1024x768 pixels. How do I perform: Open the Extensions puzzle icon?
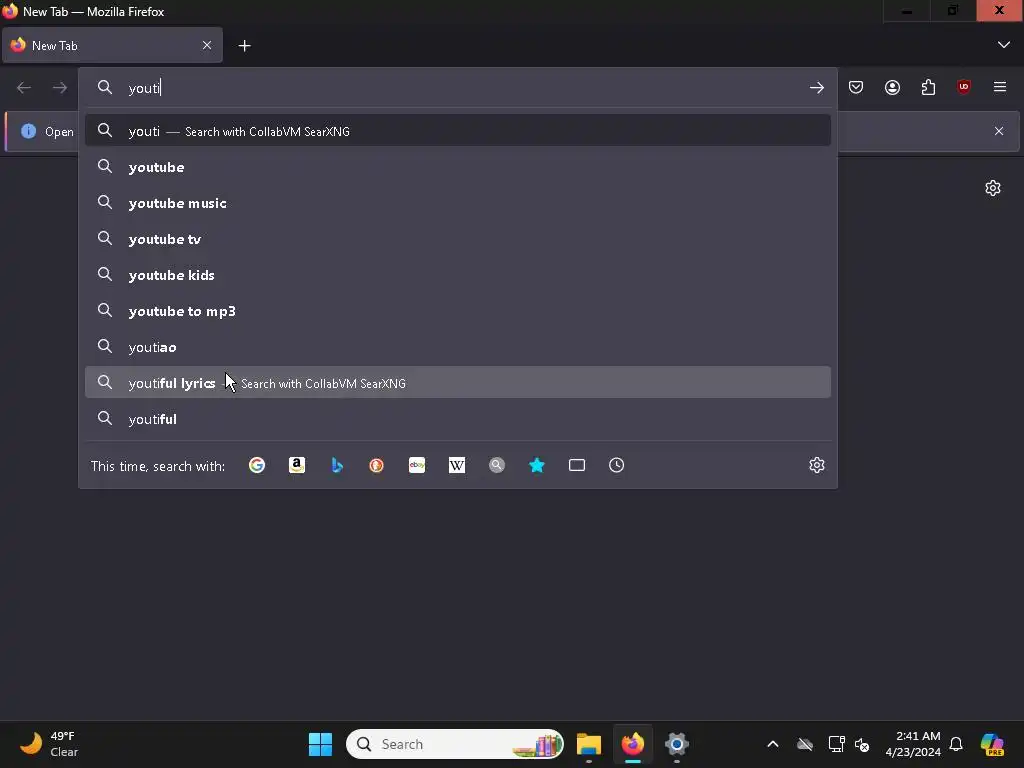pos(928,88)
